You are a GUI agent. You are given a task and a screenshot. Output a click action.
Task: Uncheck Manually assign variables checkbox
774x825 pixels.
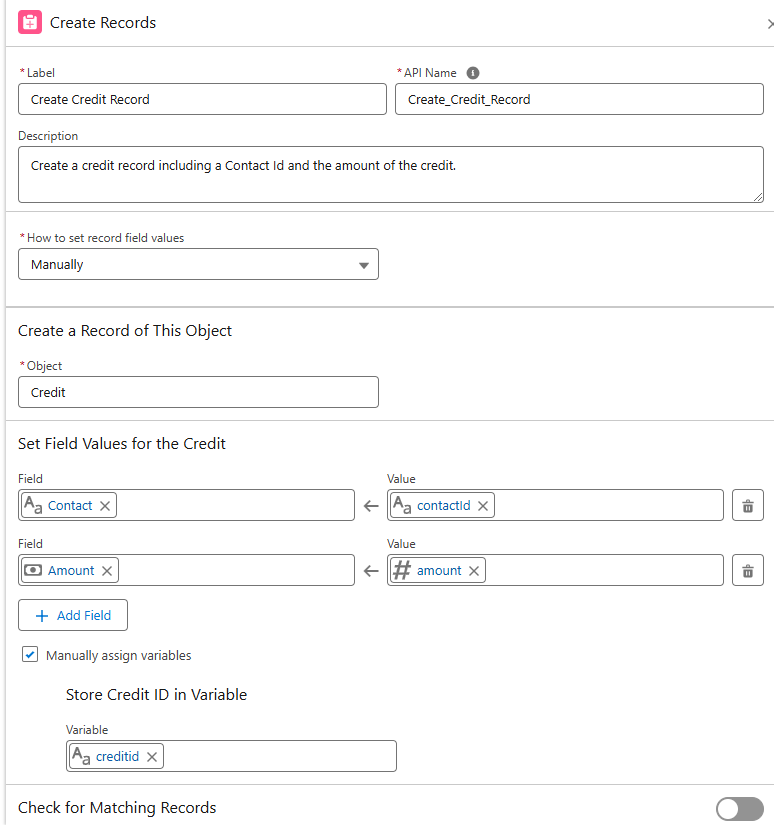coord(30,655)
